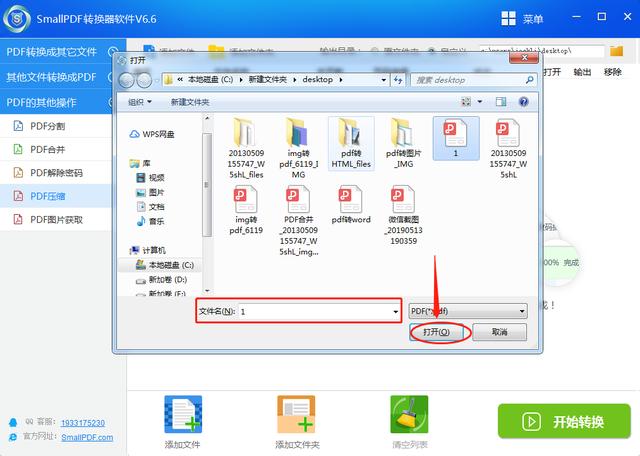640x456 pixels.
Task: Select 计算机 in navigation pane
Action: (147, 250)
